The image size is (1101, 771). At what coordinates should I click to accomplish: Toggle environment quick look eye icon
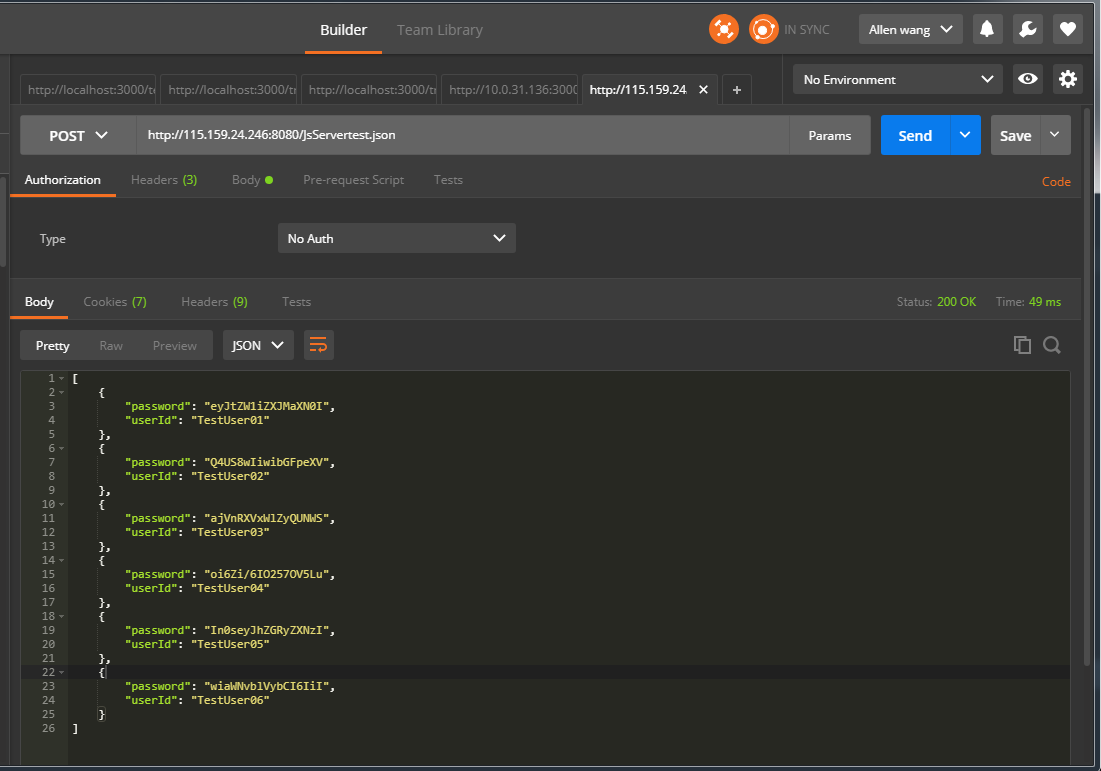[x=1028, y=79]
